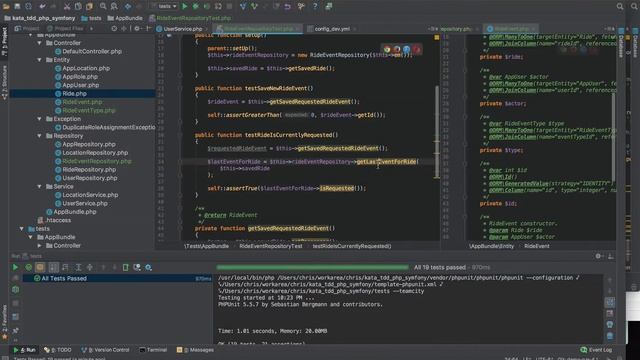The height and width of the screenshot is (360, 640).
Task: Open in Firefox via the editor browser icon
Action: [397, 49]
